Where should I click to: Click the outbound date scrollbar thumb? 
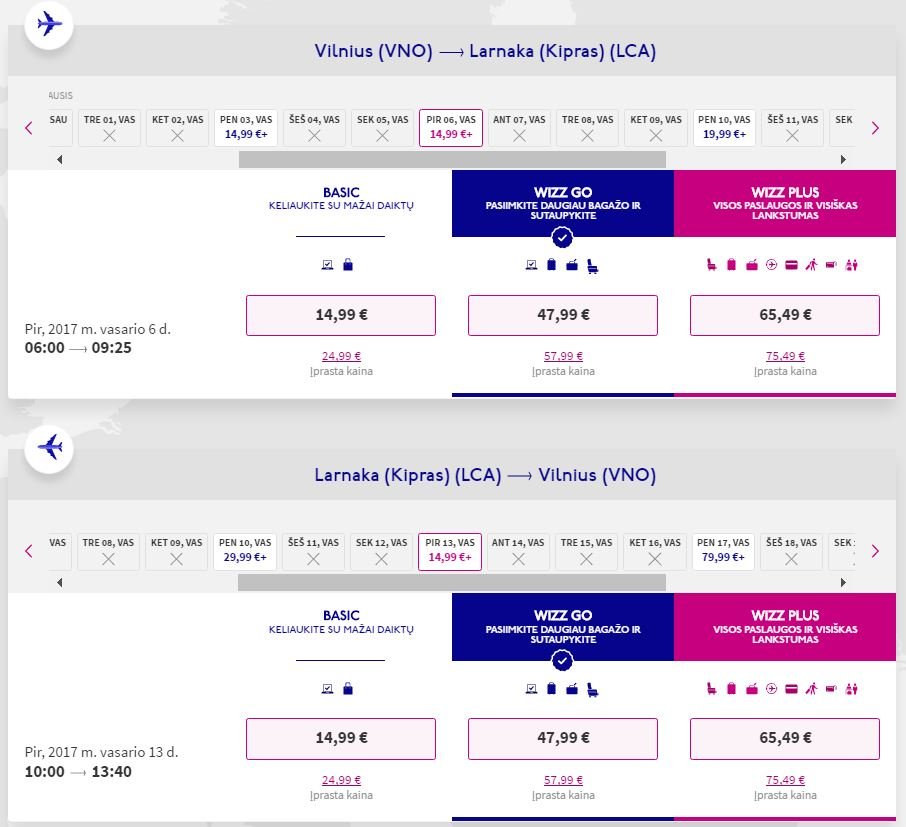(x=452, y=160)
